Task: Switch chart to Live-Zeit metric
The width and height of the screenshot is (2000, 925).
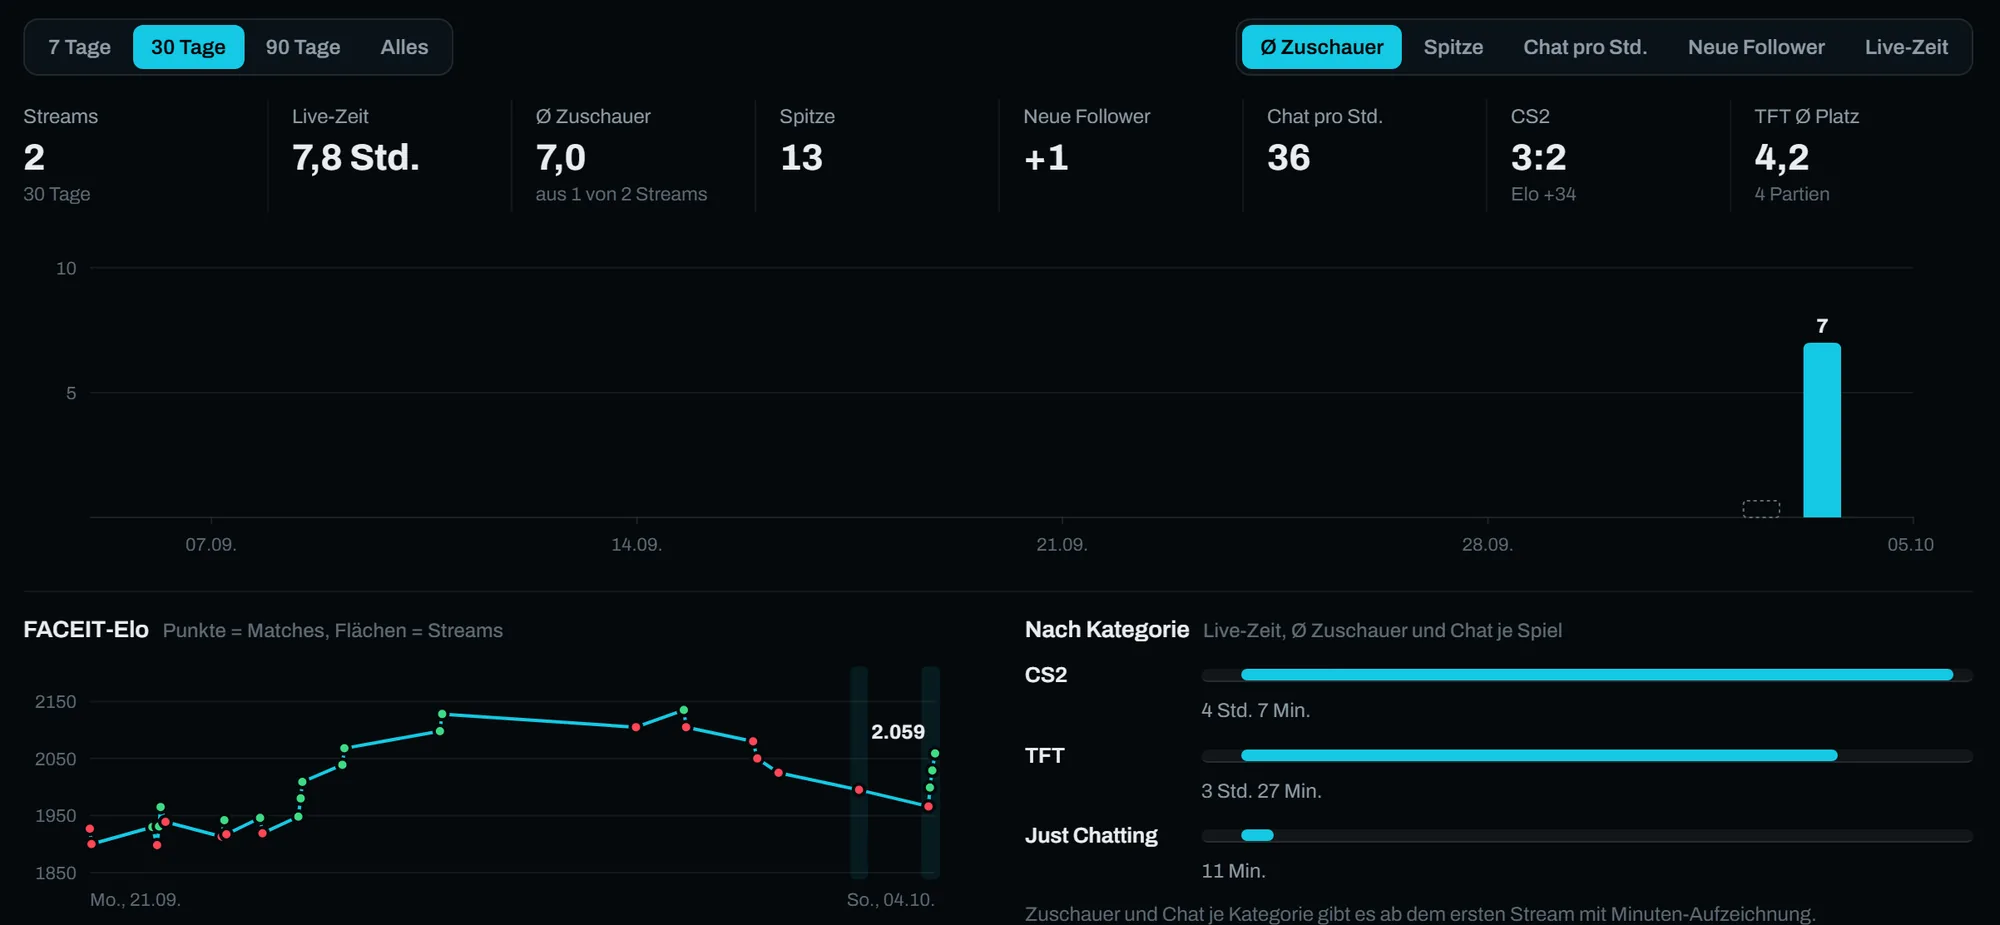Action: tap(1906, 47)
